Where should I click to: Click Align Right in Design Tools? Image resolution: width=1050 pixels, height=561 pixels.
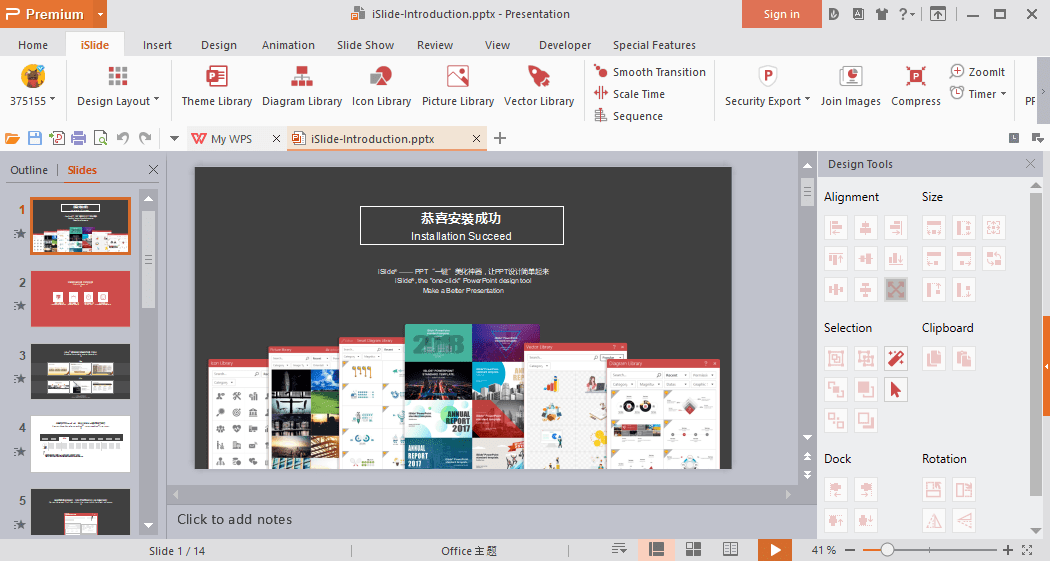(x=896, y=228)
